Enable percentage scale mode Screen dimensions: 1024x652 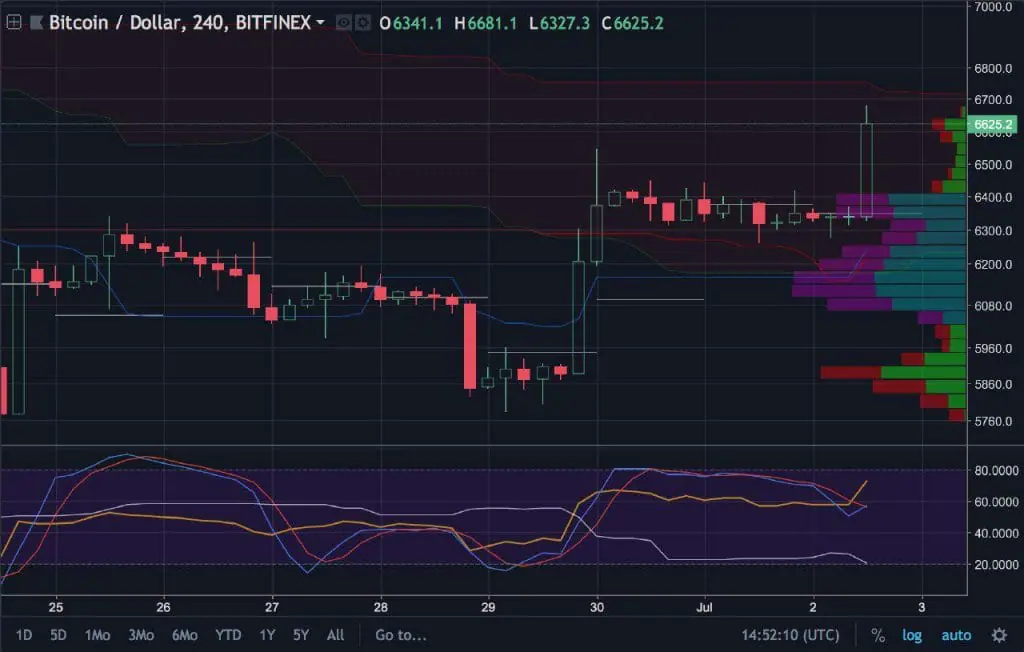(877, 635)
